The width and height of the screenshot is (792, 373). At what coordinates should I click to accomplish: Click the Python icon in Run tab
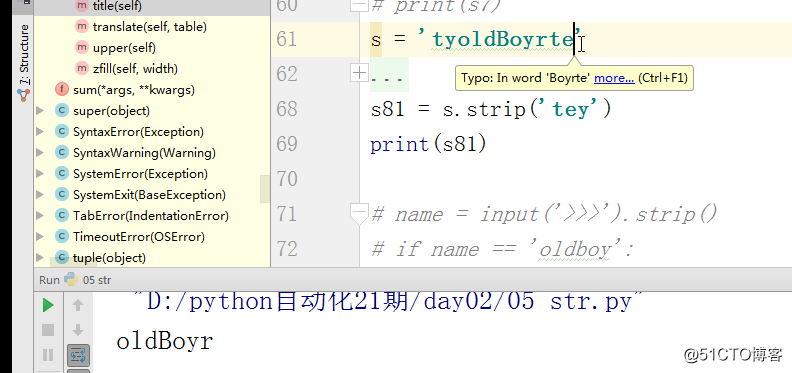pyautogui.click(x=71, y=279)
